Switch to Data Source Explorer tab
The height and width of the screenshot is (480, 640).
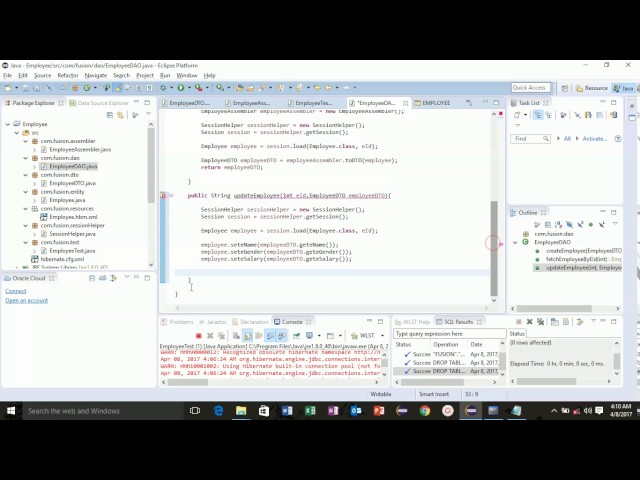point(99,103)
